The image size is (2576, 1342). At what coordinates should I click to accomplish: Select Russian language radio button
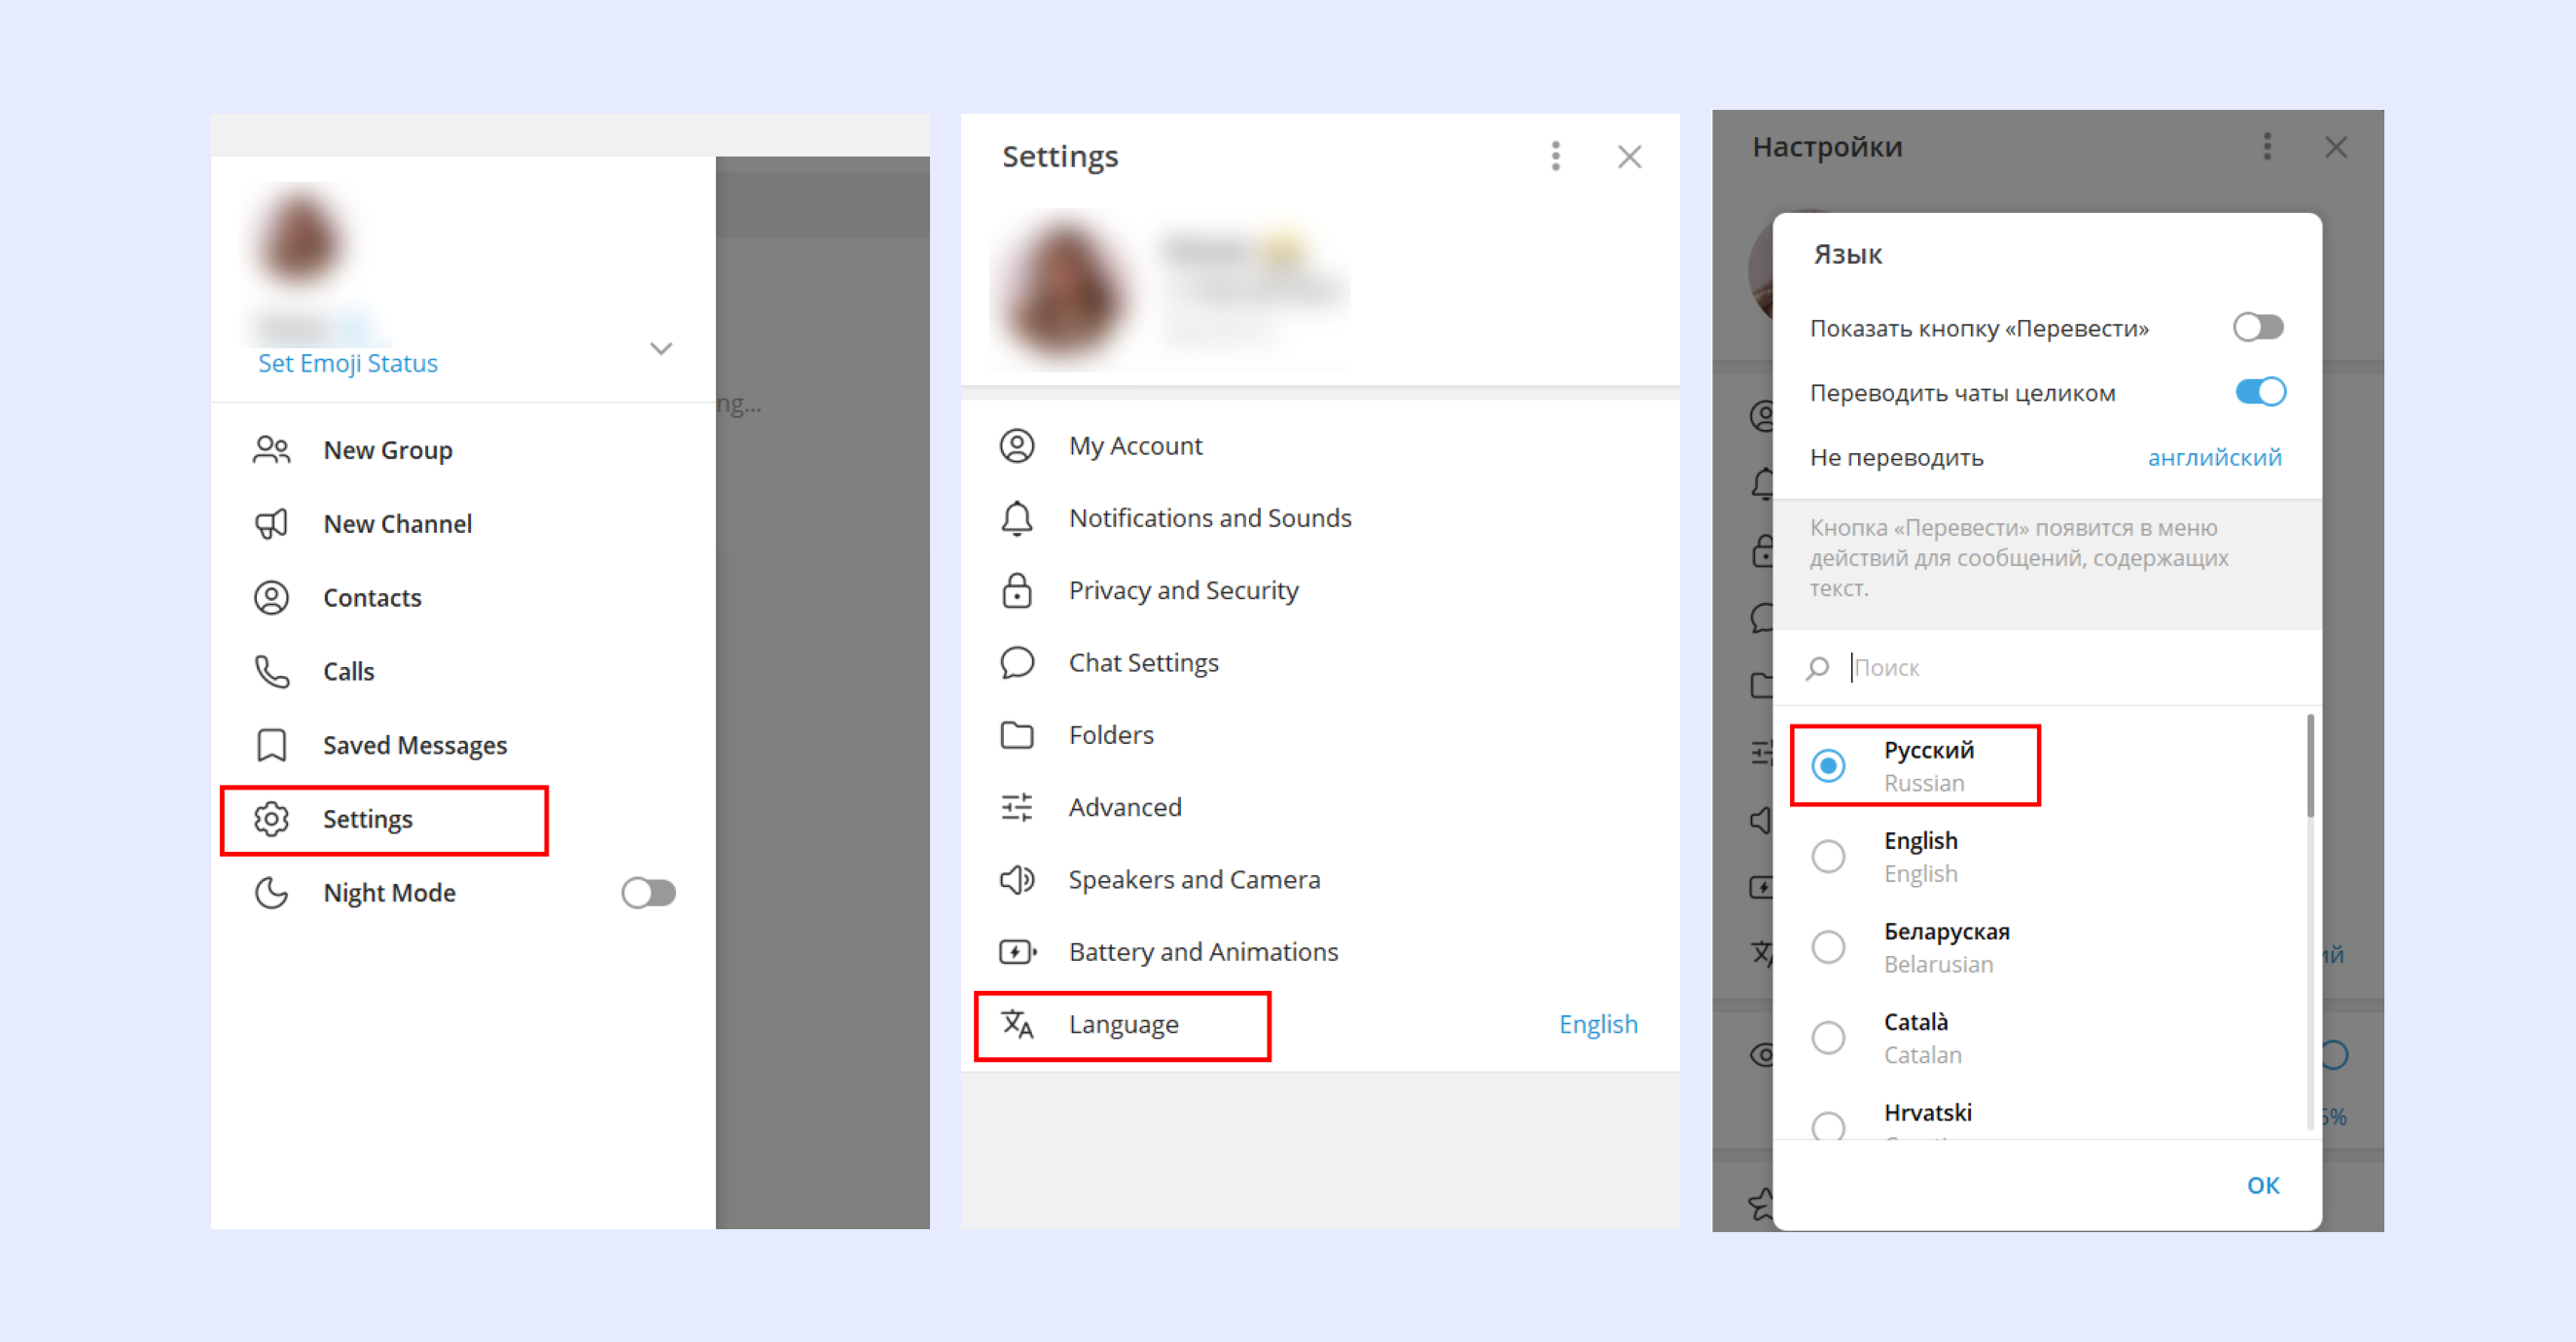coord(1832,763)
